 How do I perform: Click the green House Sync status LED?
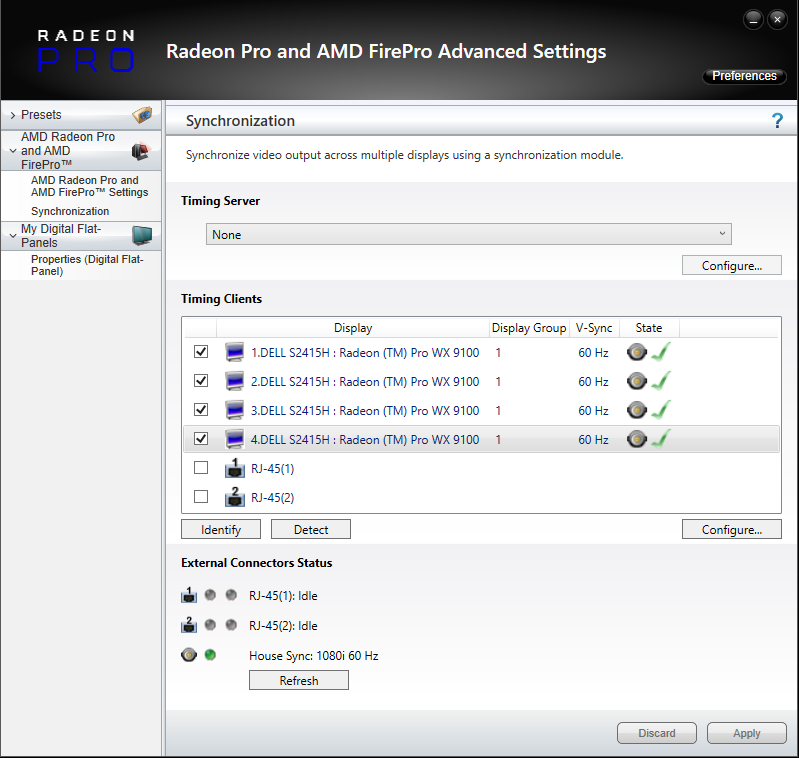click(210, 655)
